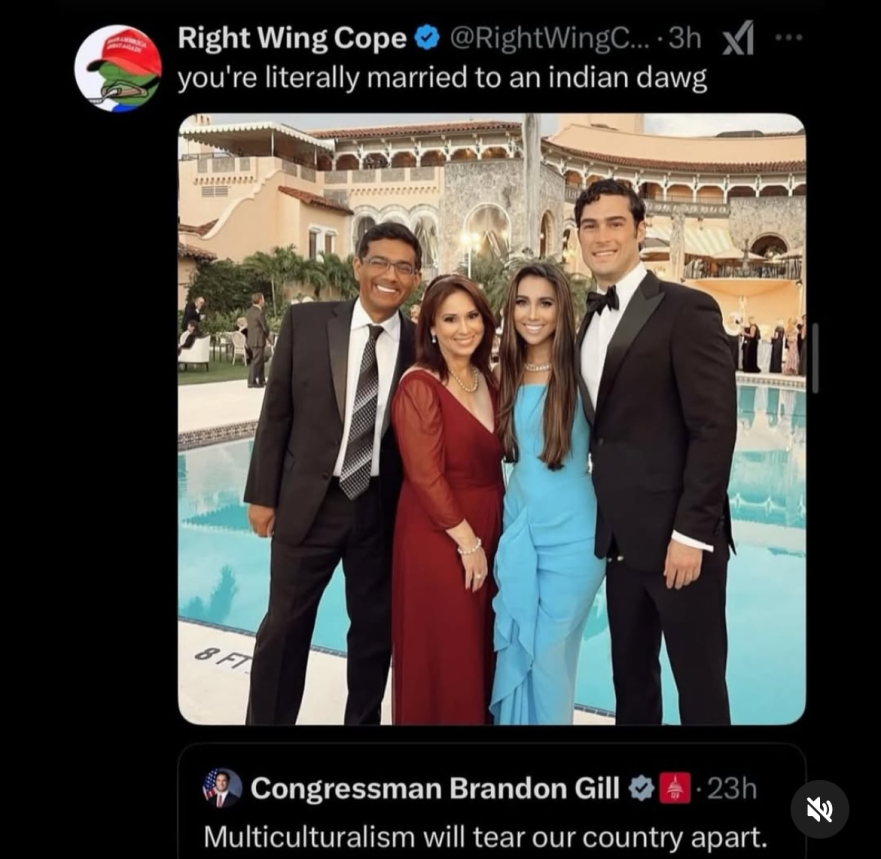This screenshot has width=881, height=859.
Task: Click the Congressman Brandon Gill name link
Action: 434,788
